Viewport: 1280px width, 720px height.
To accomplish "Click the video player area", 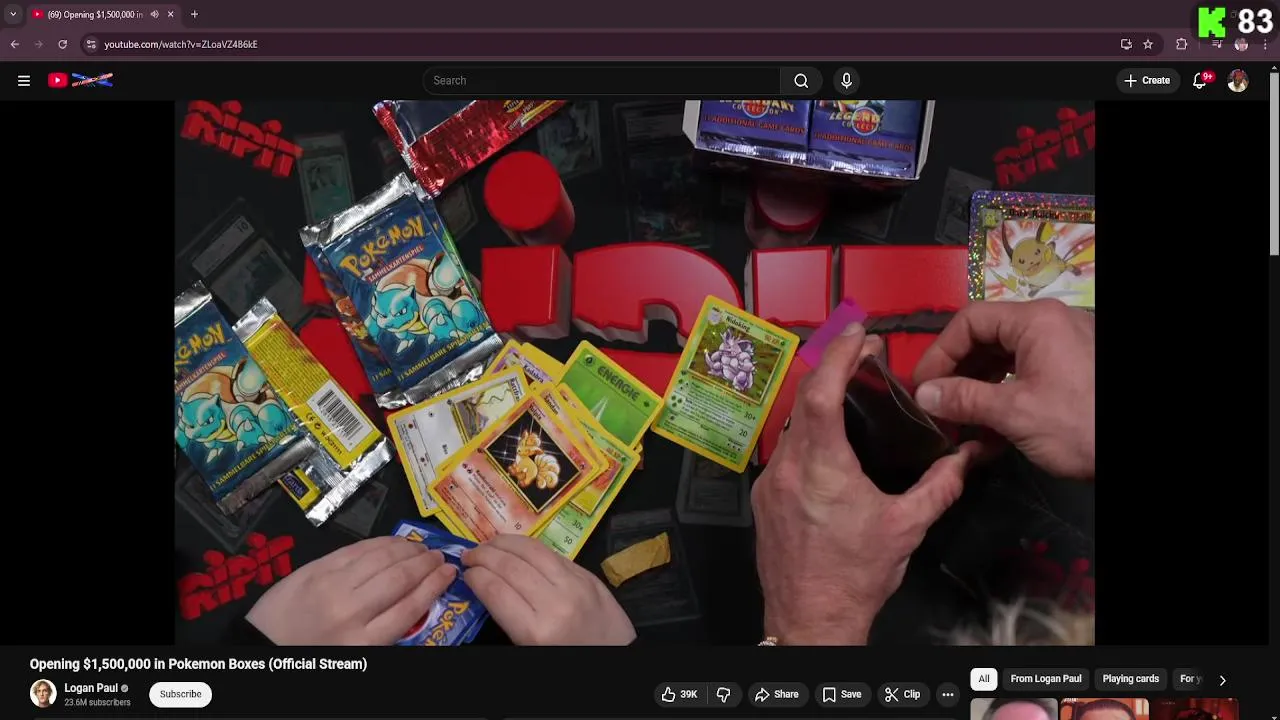I will 635,373.
